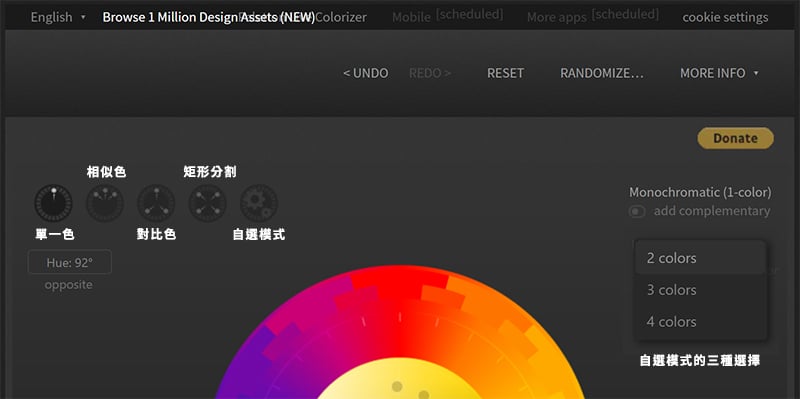Viewport: 800px width, 399px height.
Task: Click the opposite link below Hue
Action: coord(68,285)
